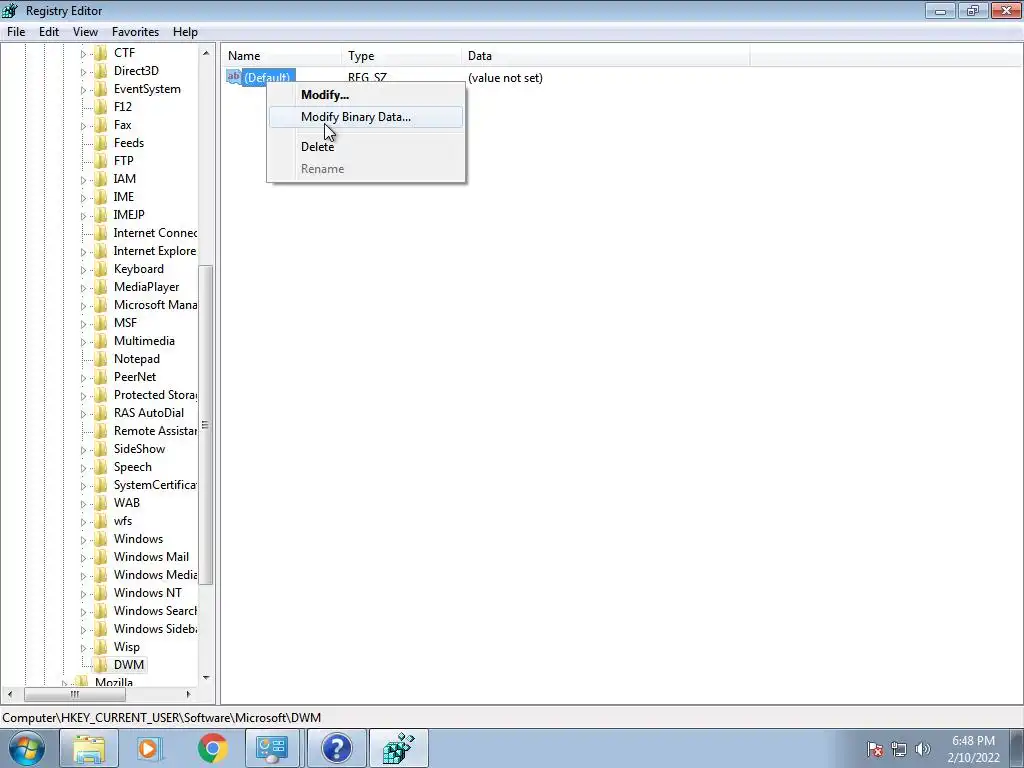The image size is (1024, 768).
Task: Expand the IAM key
Action: pyautogui.click(x=83, y=180)
